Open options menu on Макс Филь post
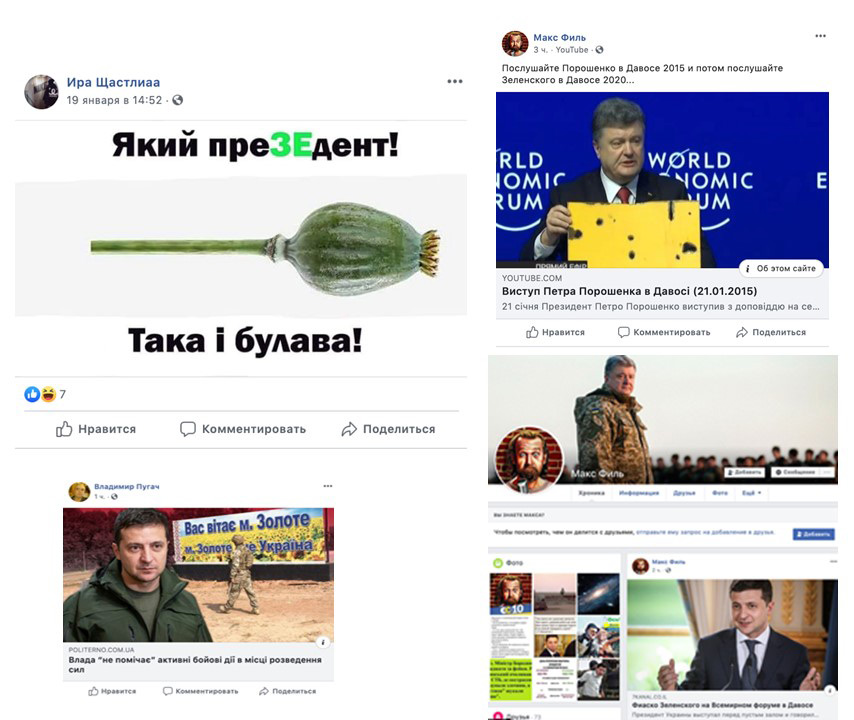 [x=820, y=36]
